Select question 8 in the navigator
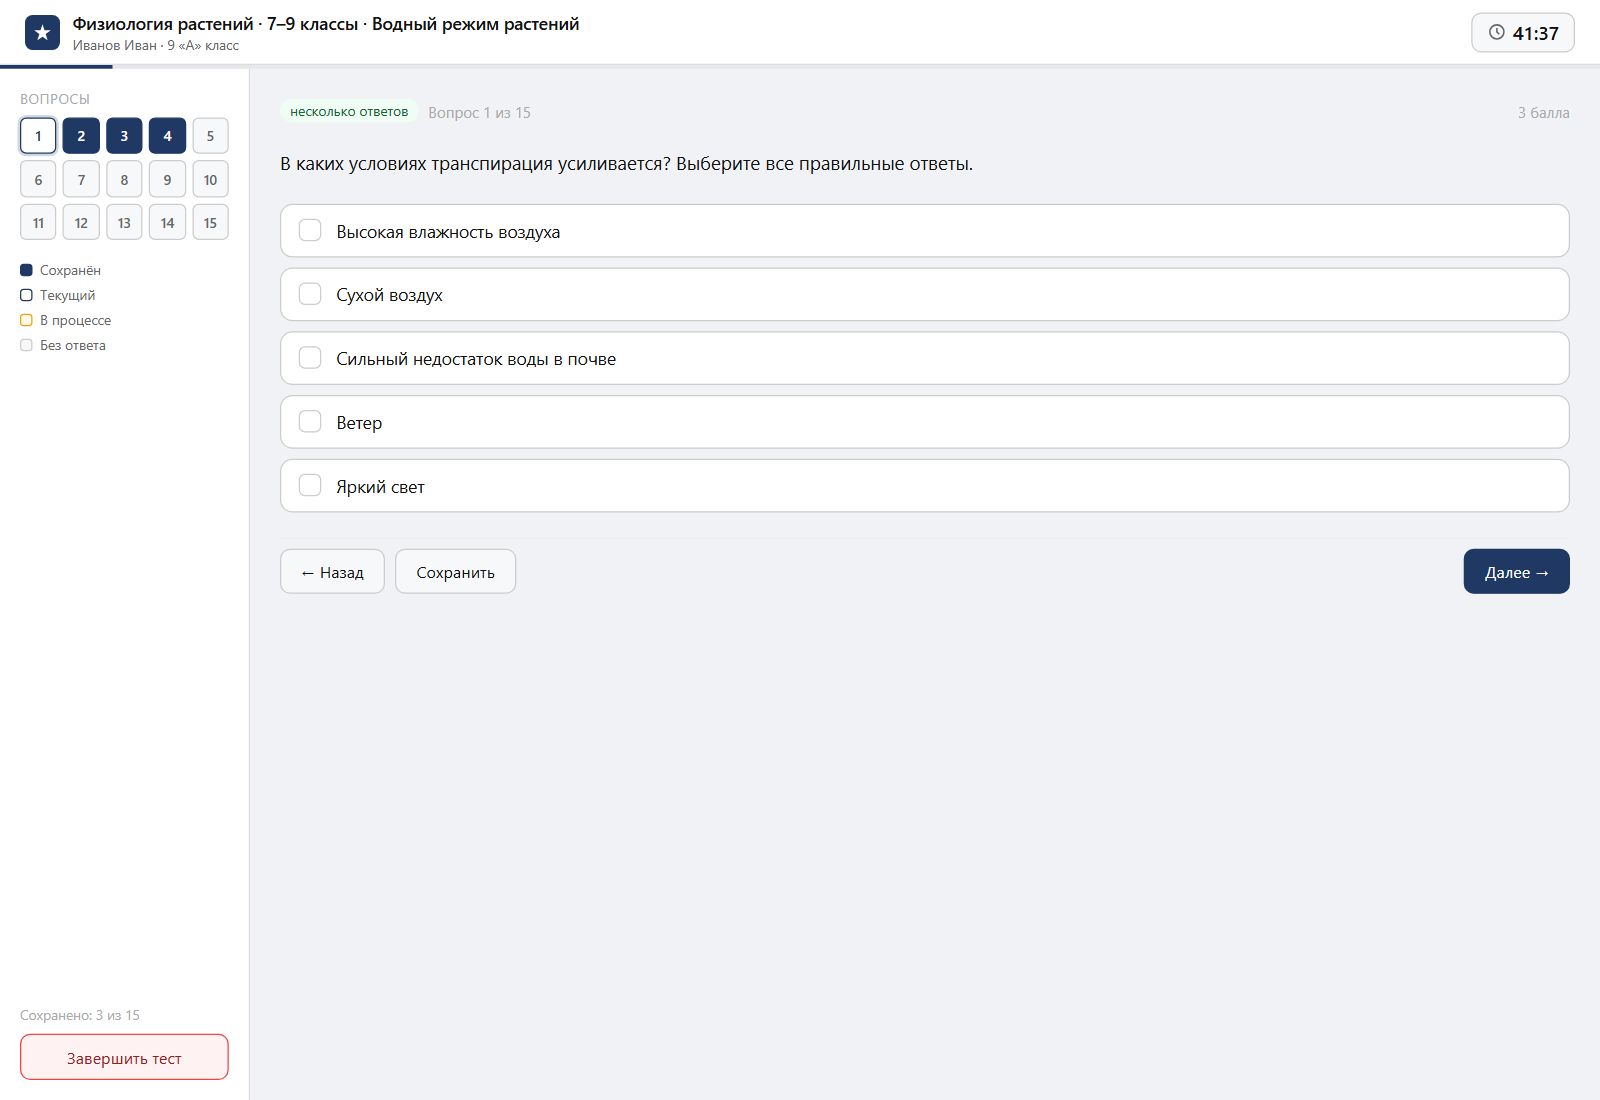This screenshot has width=1600, height=1100. click(x=124, y=180)
